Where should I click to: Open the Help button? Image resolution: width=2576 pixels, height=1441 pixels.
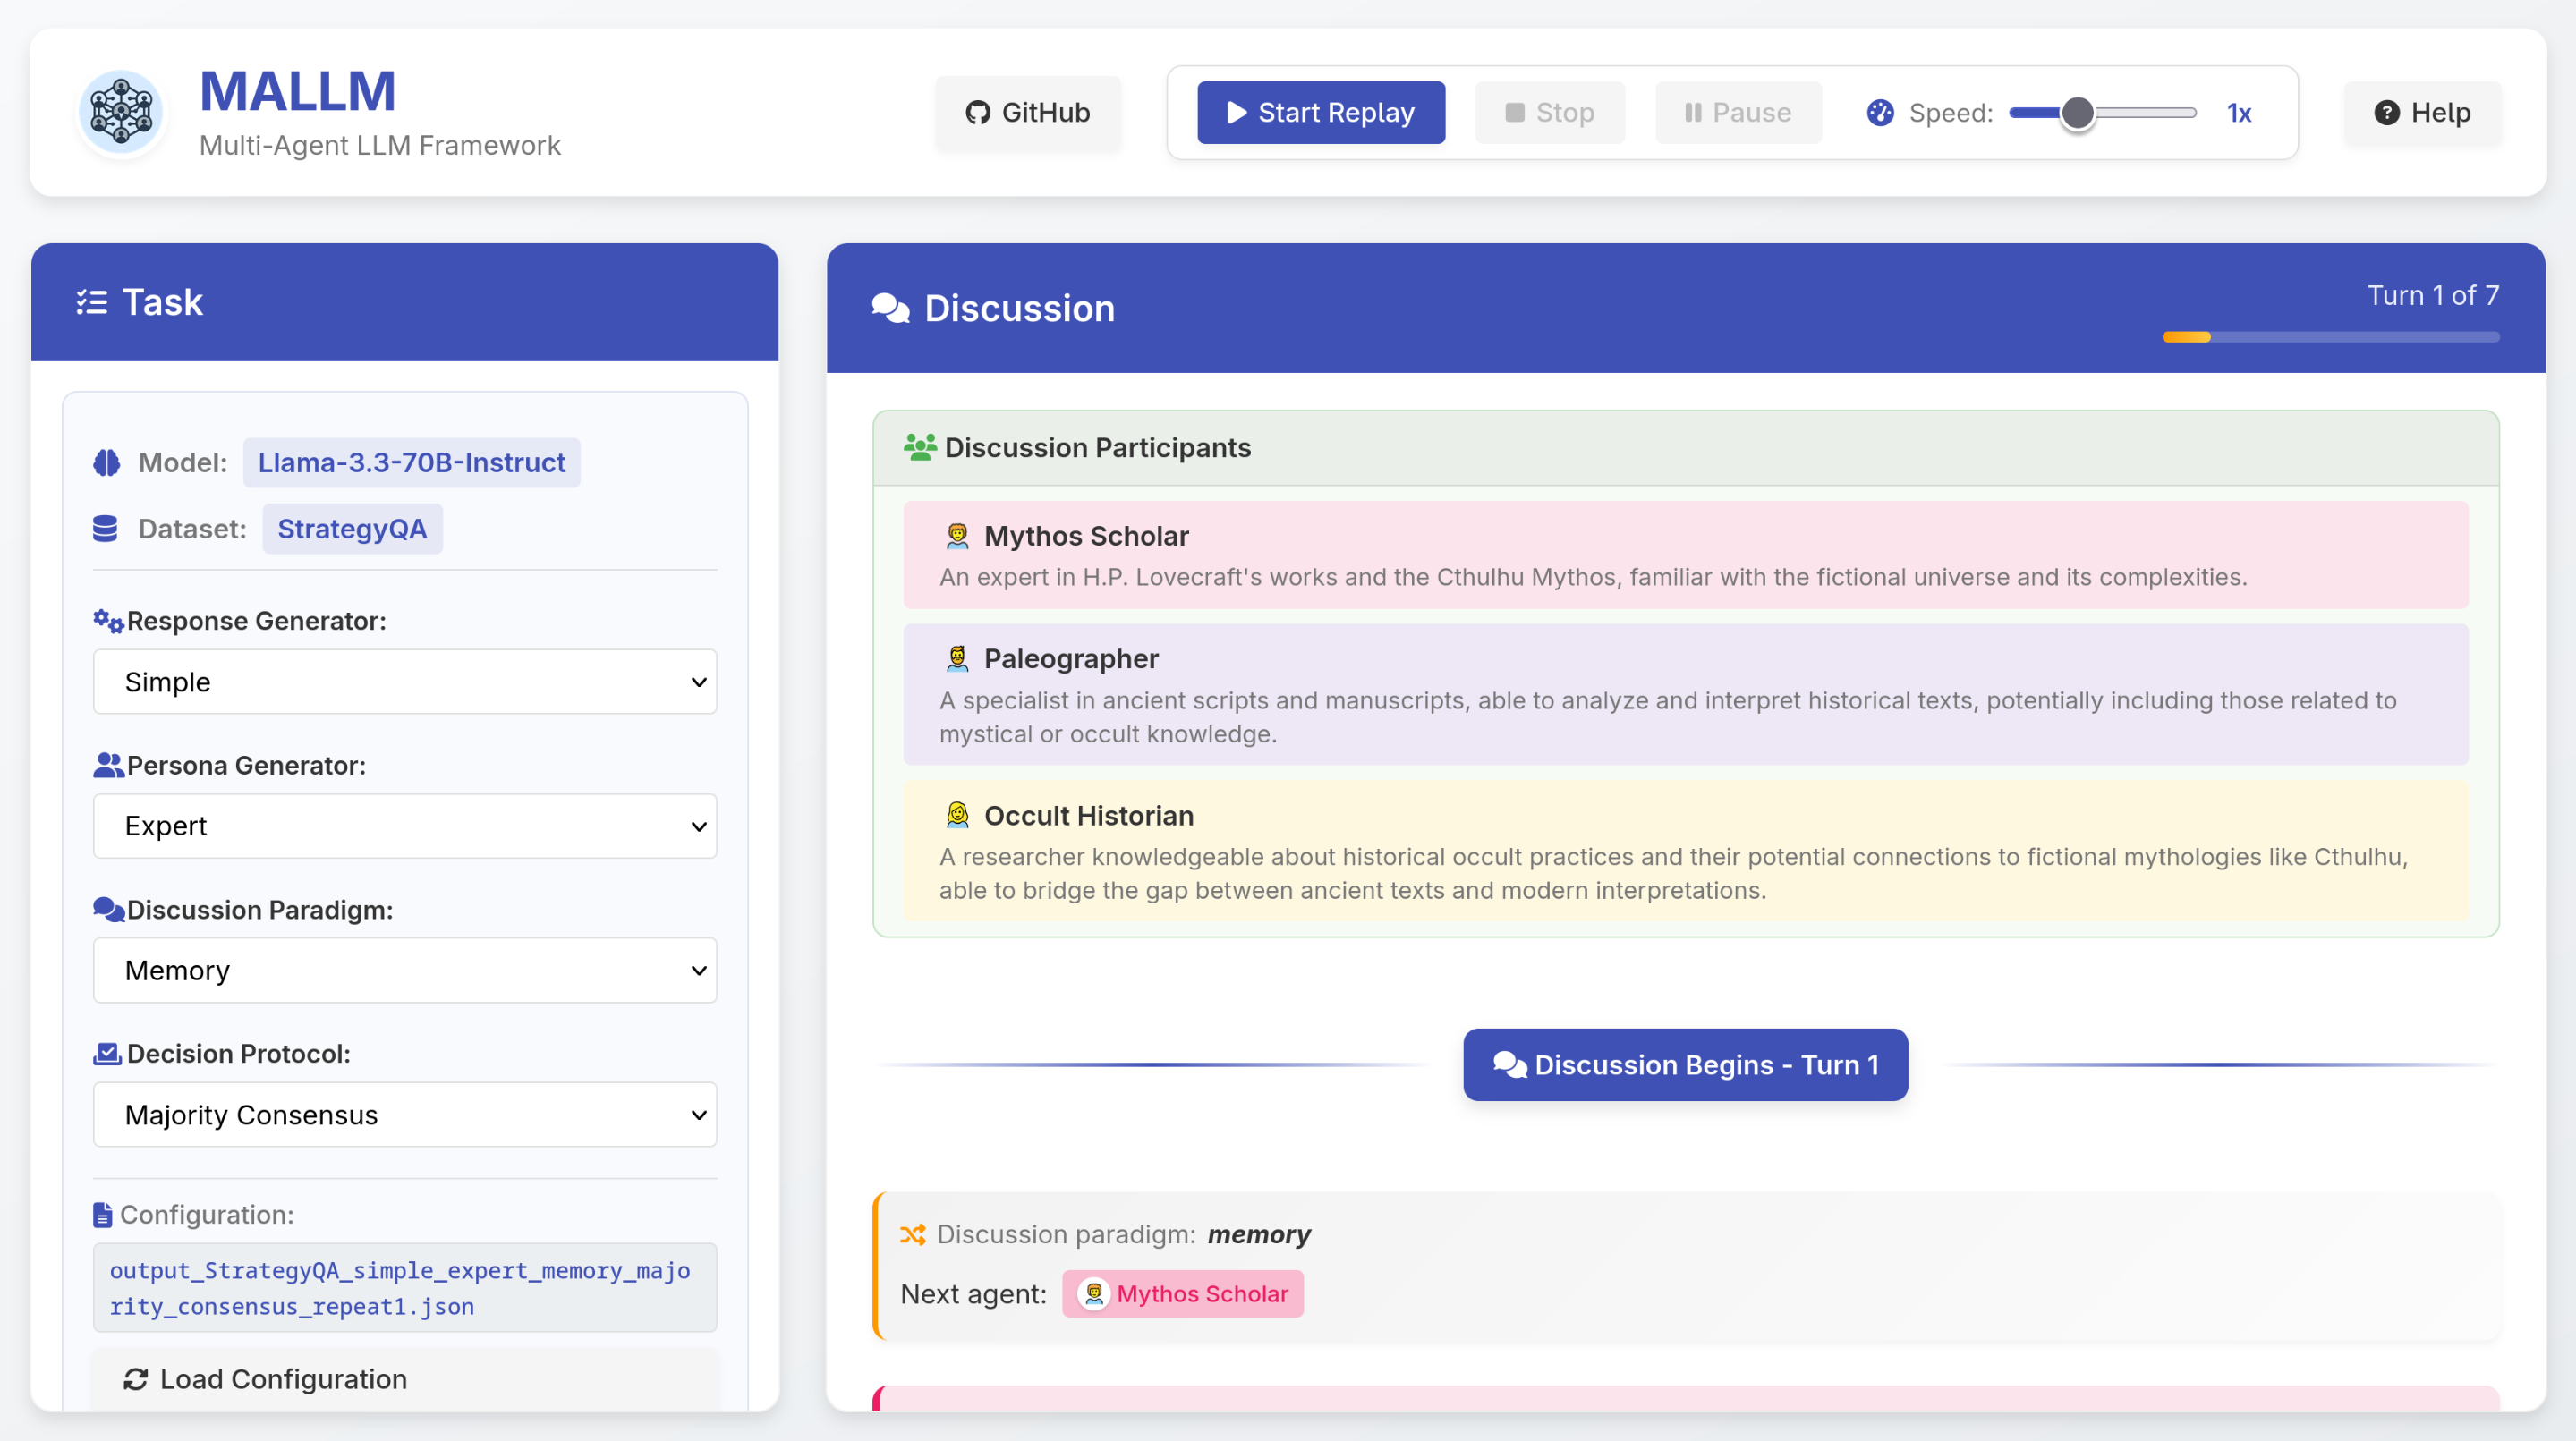point(2422,113)
